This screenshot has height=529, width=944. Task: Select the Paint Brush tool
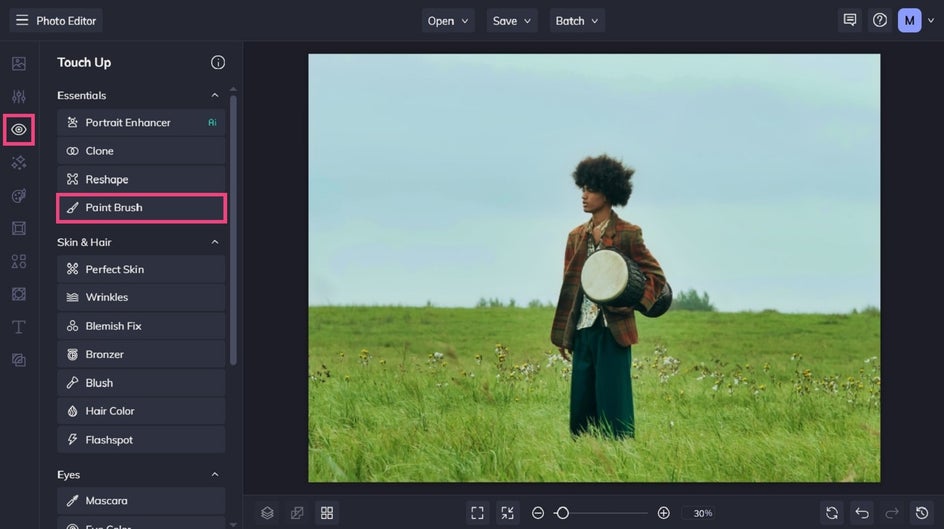(141, 208)
